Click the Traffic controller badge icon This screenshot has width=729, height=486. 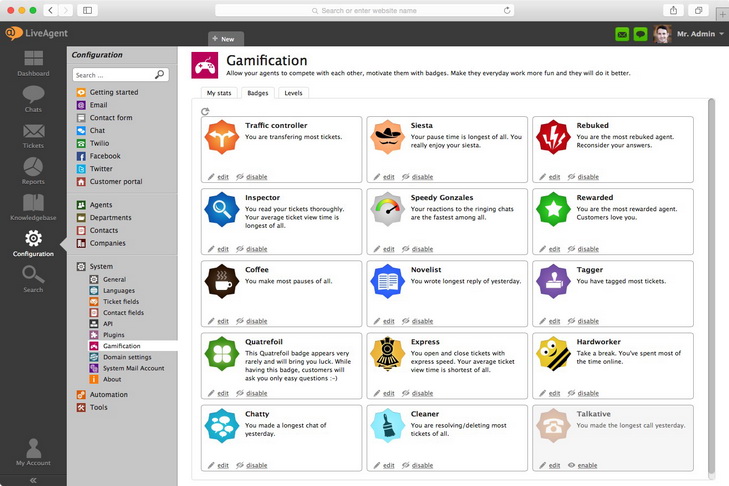222,137
